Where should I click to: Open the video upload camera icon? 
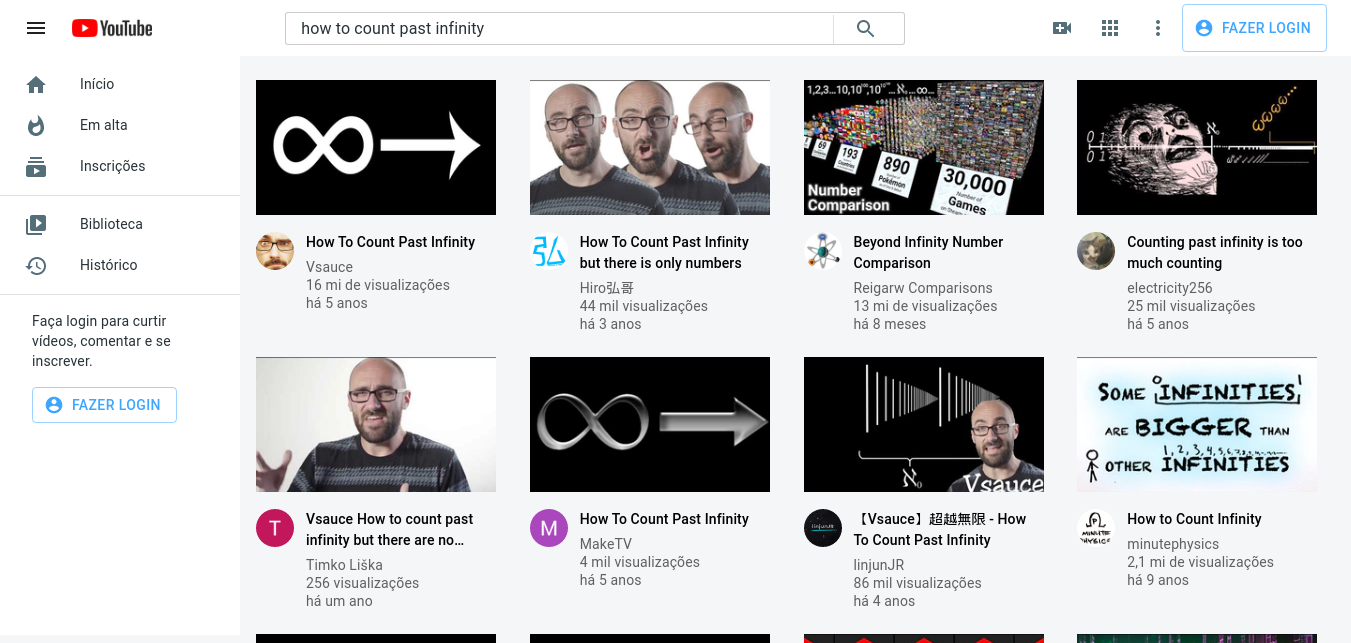point(1062,28)
